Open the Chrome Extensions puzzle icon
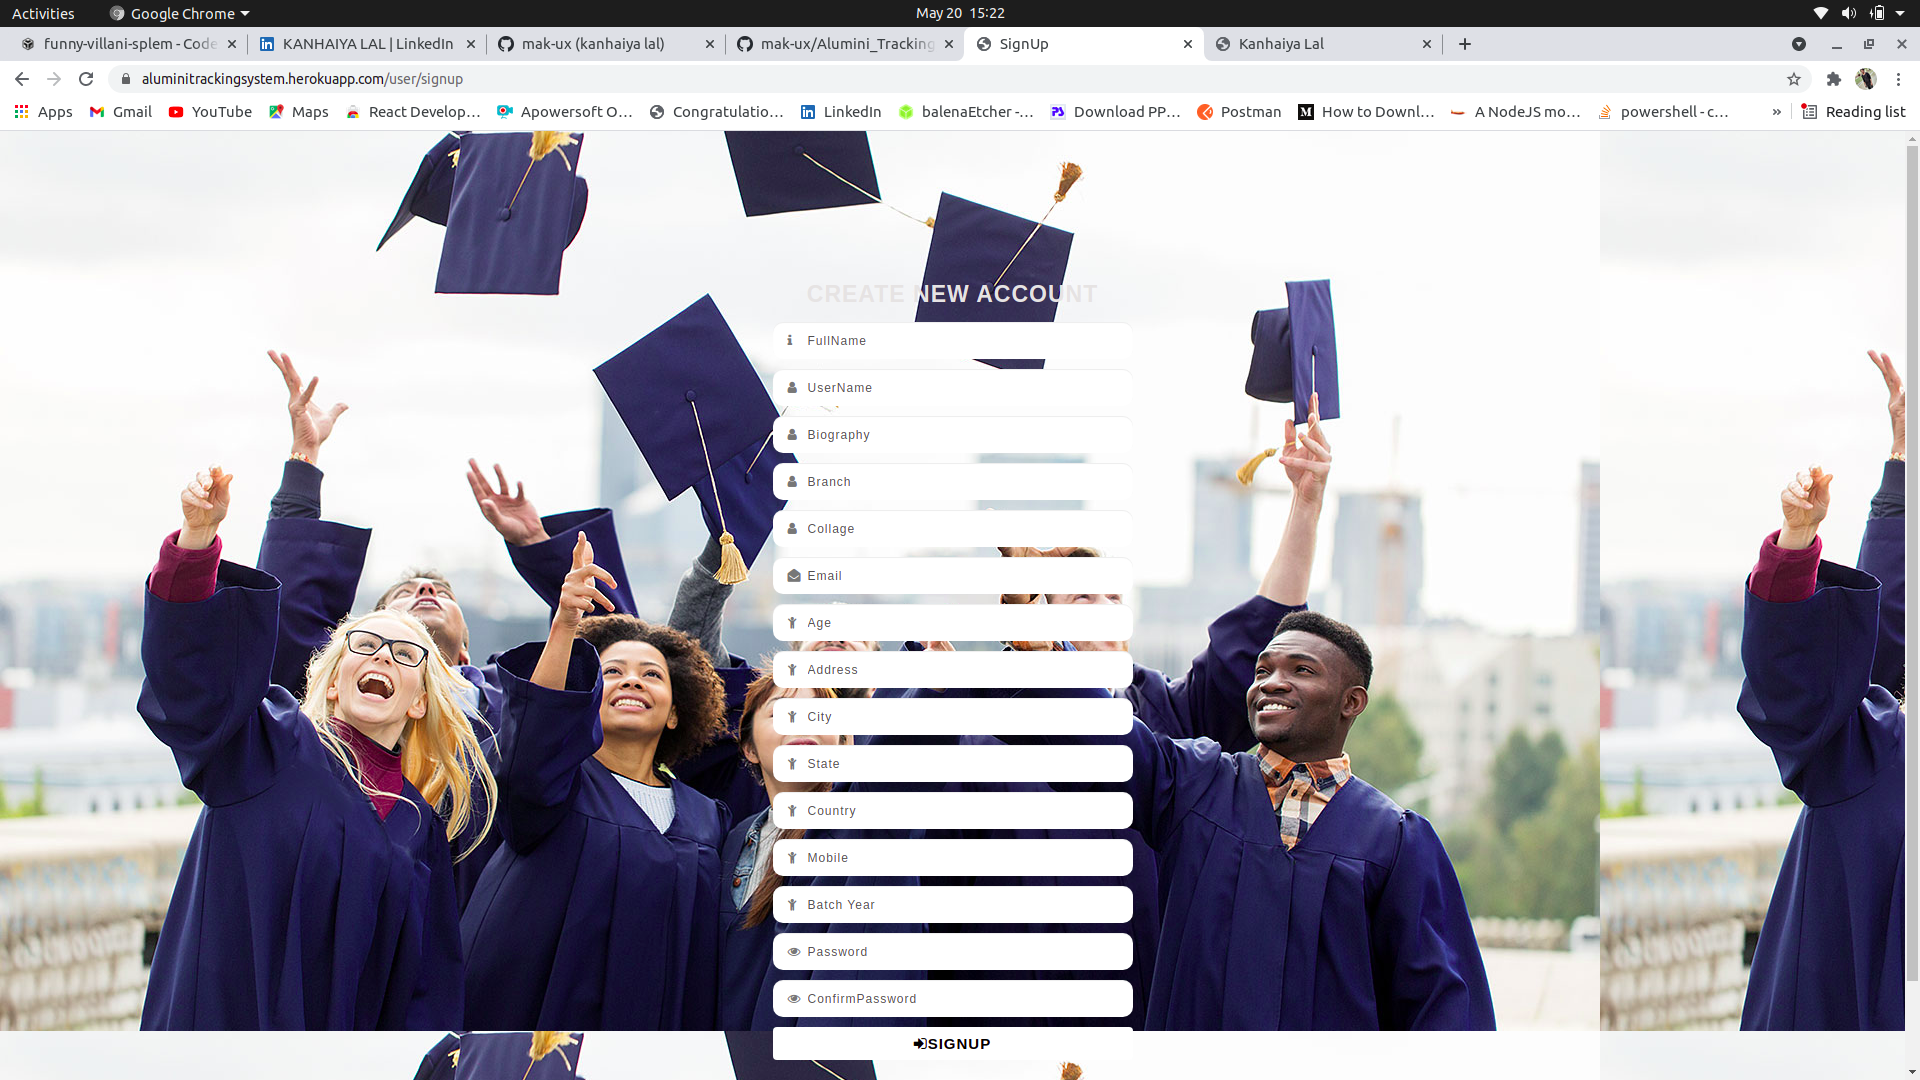This screenshot has height=1080, width=1920. tap(1834, 79)
